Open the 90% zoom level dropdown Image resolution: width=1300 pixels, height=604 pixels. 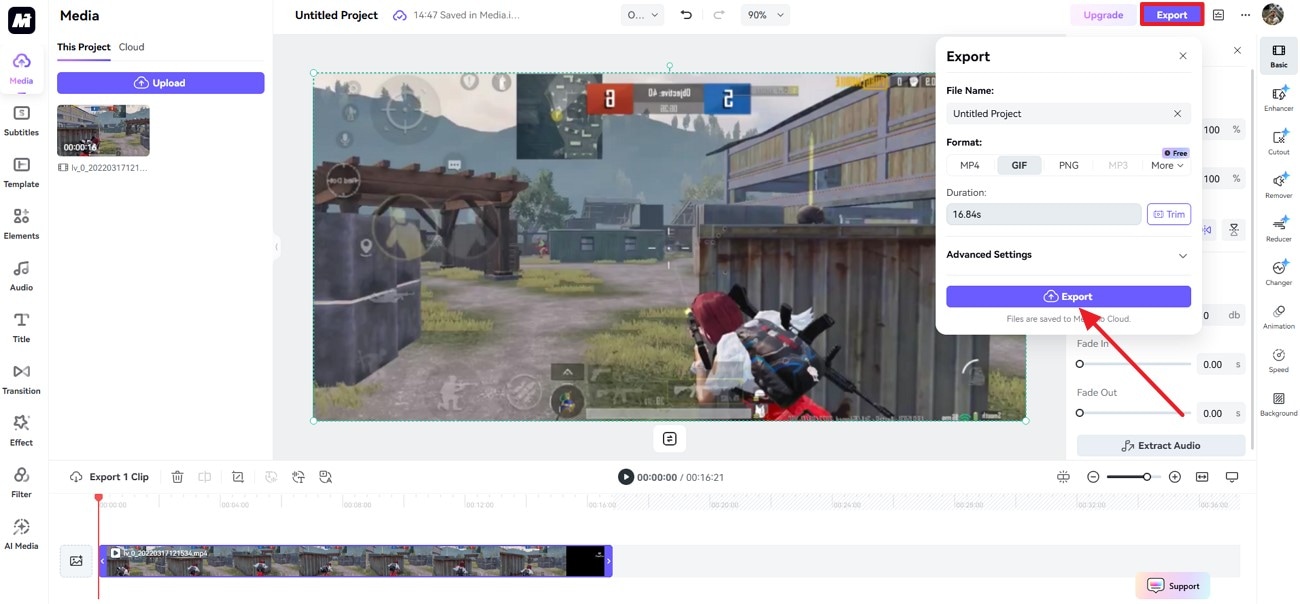click(x=765, y=15)
